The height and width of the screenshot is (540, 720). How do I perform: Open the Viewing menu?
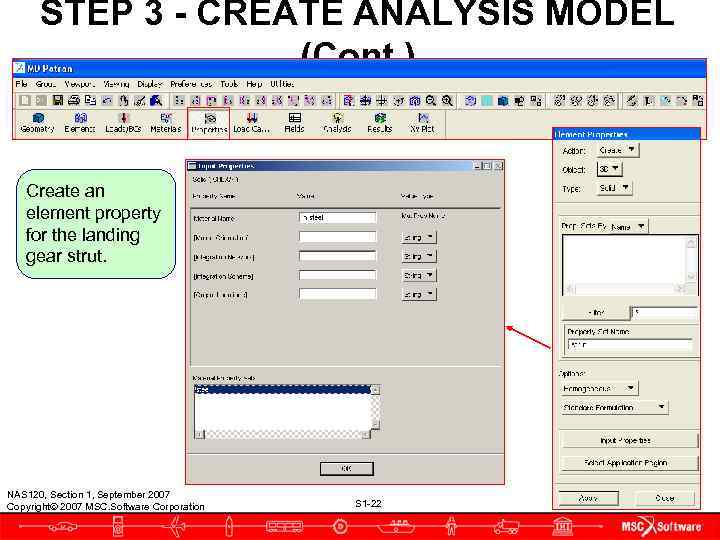pos(116,84)
